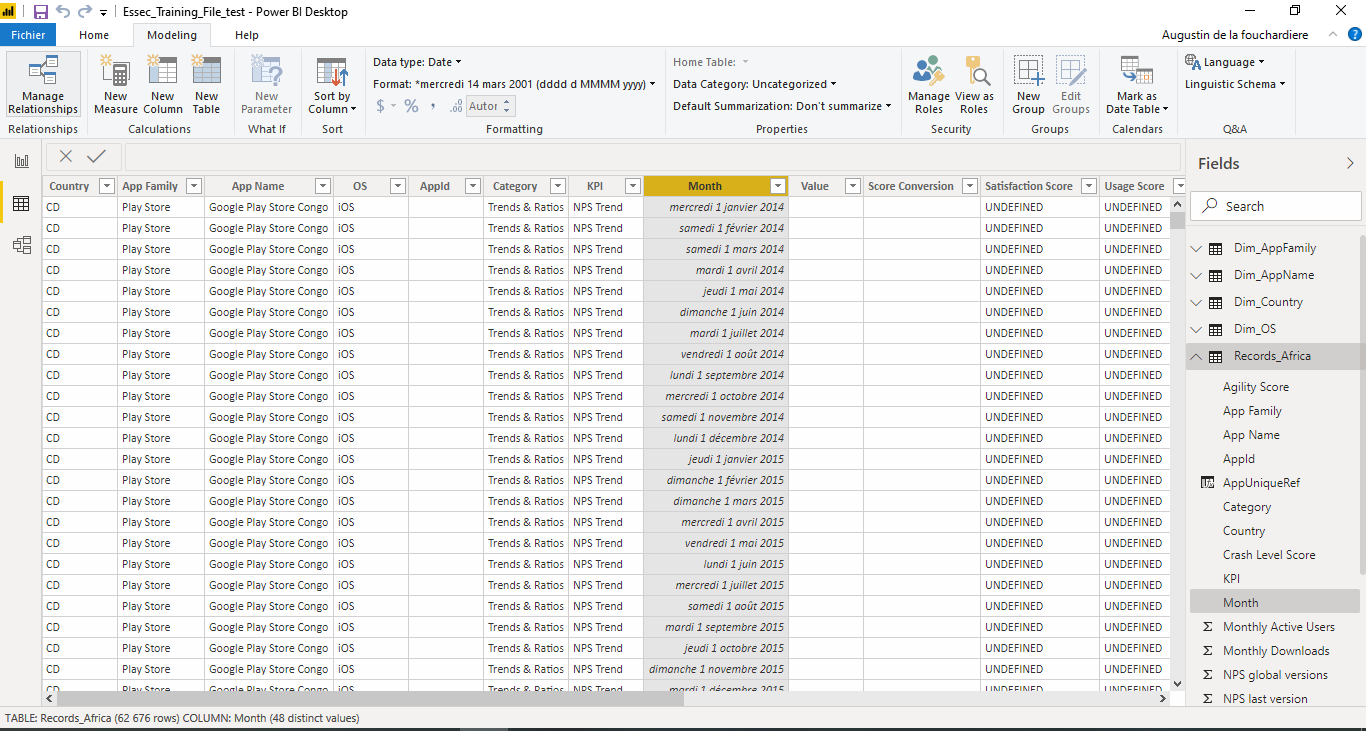
Task: Collapse Records_Africa table in Fields
Action: point(1197,356)
